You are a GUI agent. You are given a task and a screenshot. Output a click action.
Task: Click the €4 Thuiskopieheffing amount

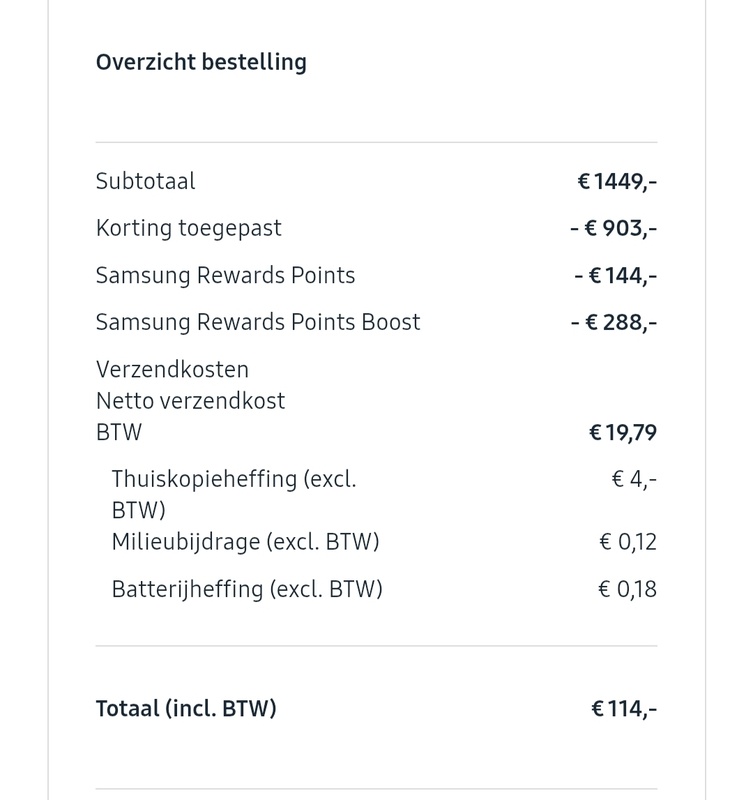click(634, 479)
